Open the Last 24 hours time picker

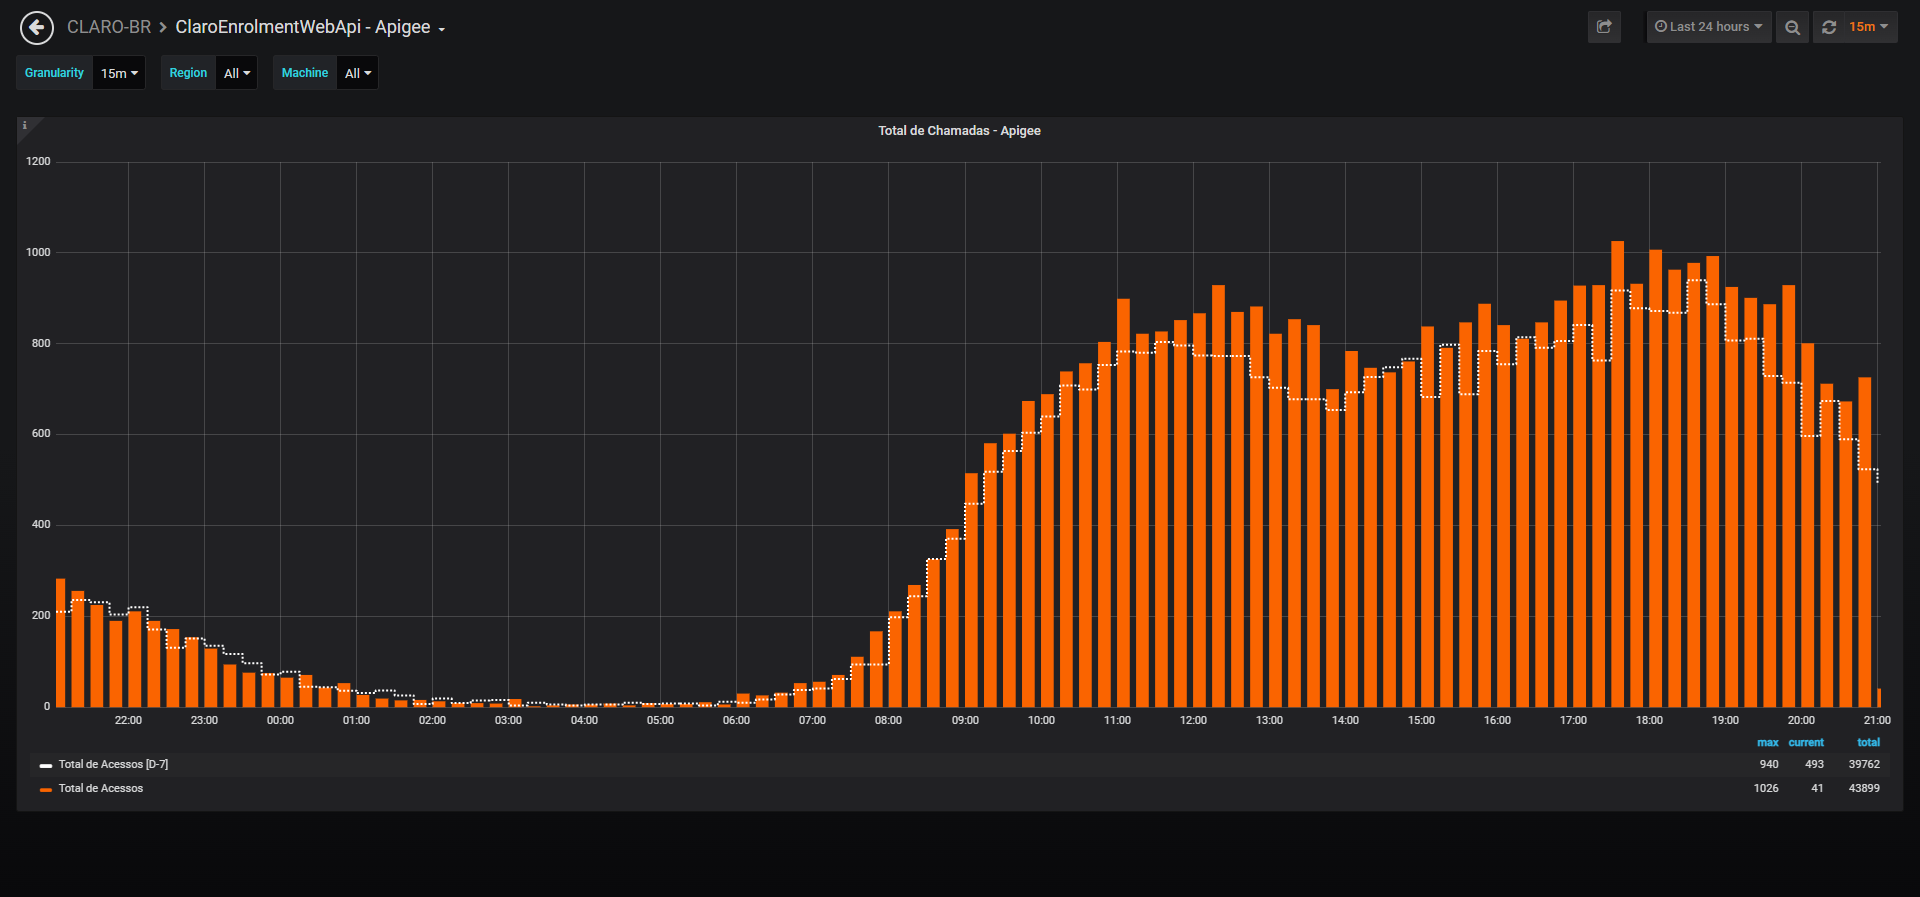click(x=1709, y=27)
